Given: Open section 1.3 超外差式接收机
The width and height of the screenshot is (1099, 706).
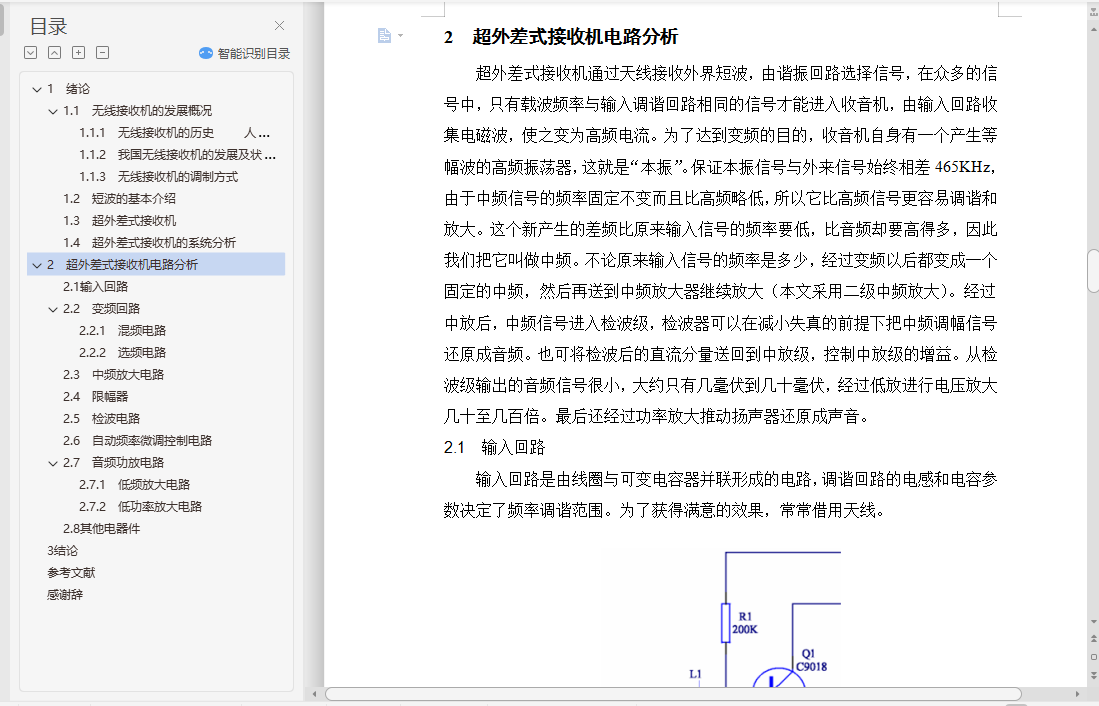Looking at the screenshot, I should point(119,221).
